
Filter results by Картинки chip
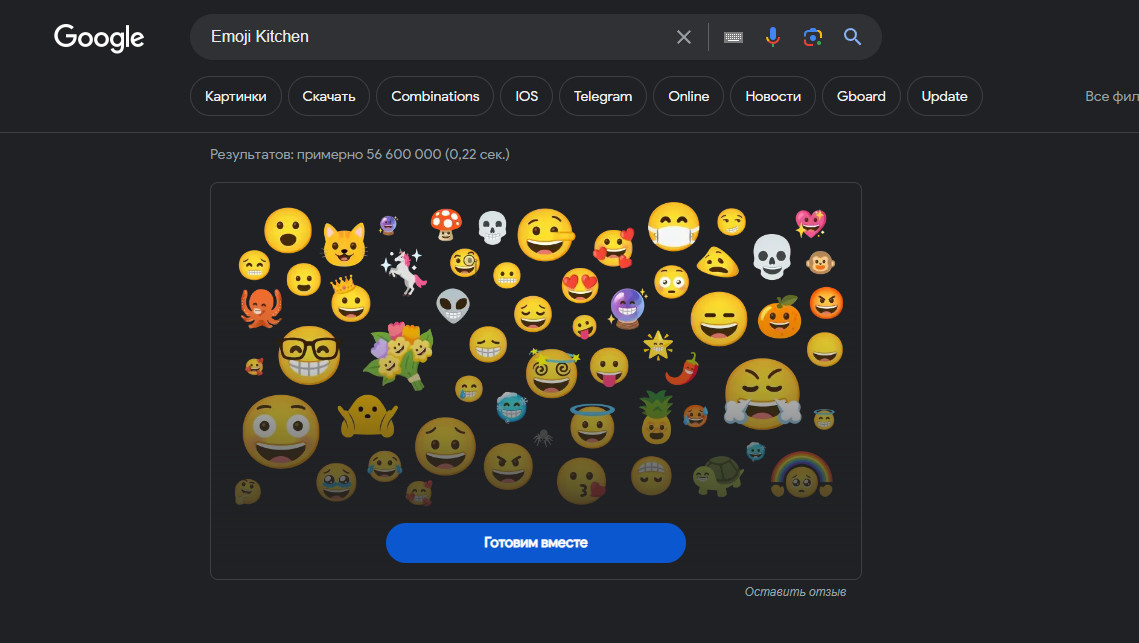click(235, 97)
